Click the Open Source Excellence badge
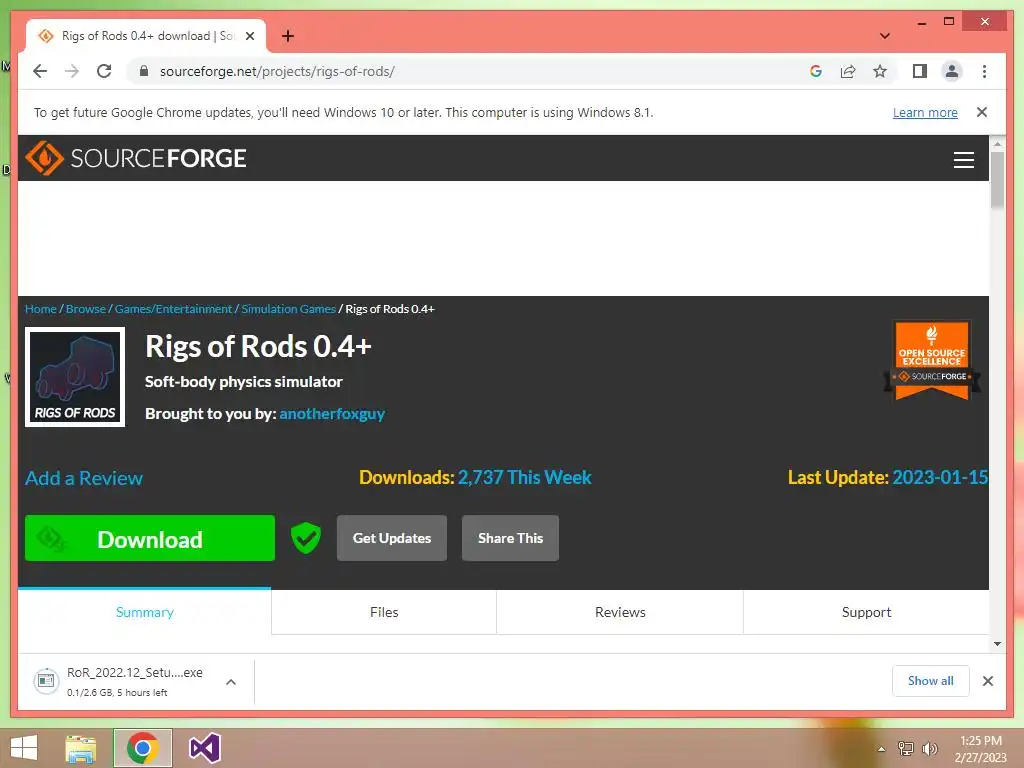Image resolution: width=1024 pixels, height=768 pixels. tap(932, 360)
